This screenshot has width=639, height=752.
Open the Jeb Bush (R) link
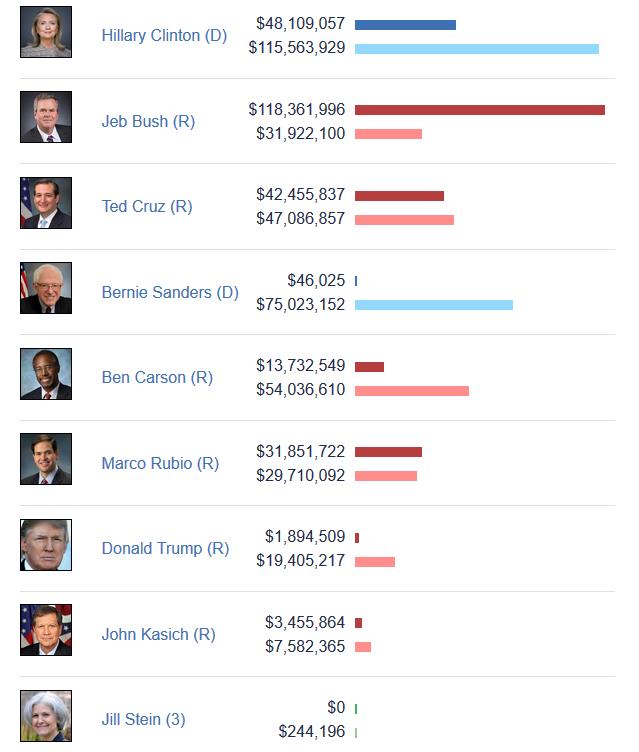(148, 122)
